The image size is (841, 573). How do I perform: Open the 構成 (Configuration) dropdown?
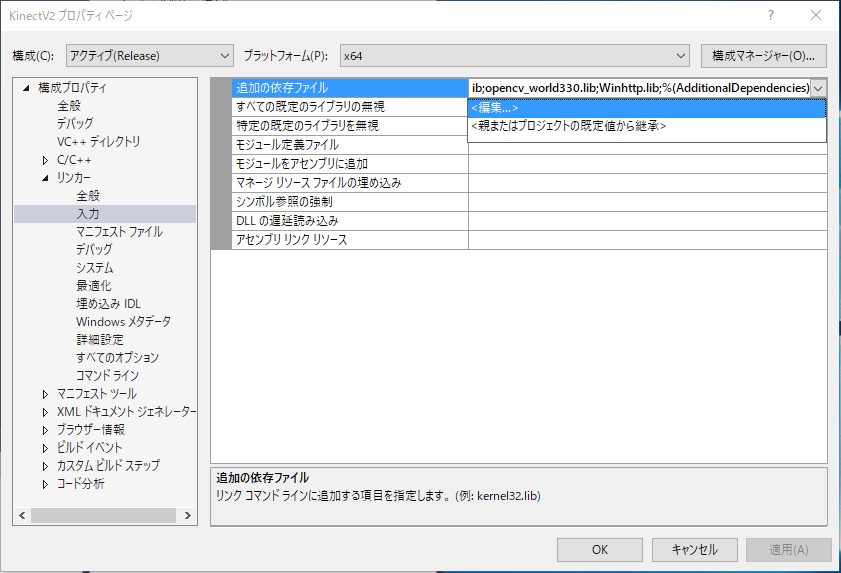[149, 56]
